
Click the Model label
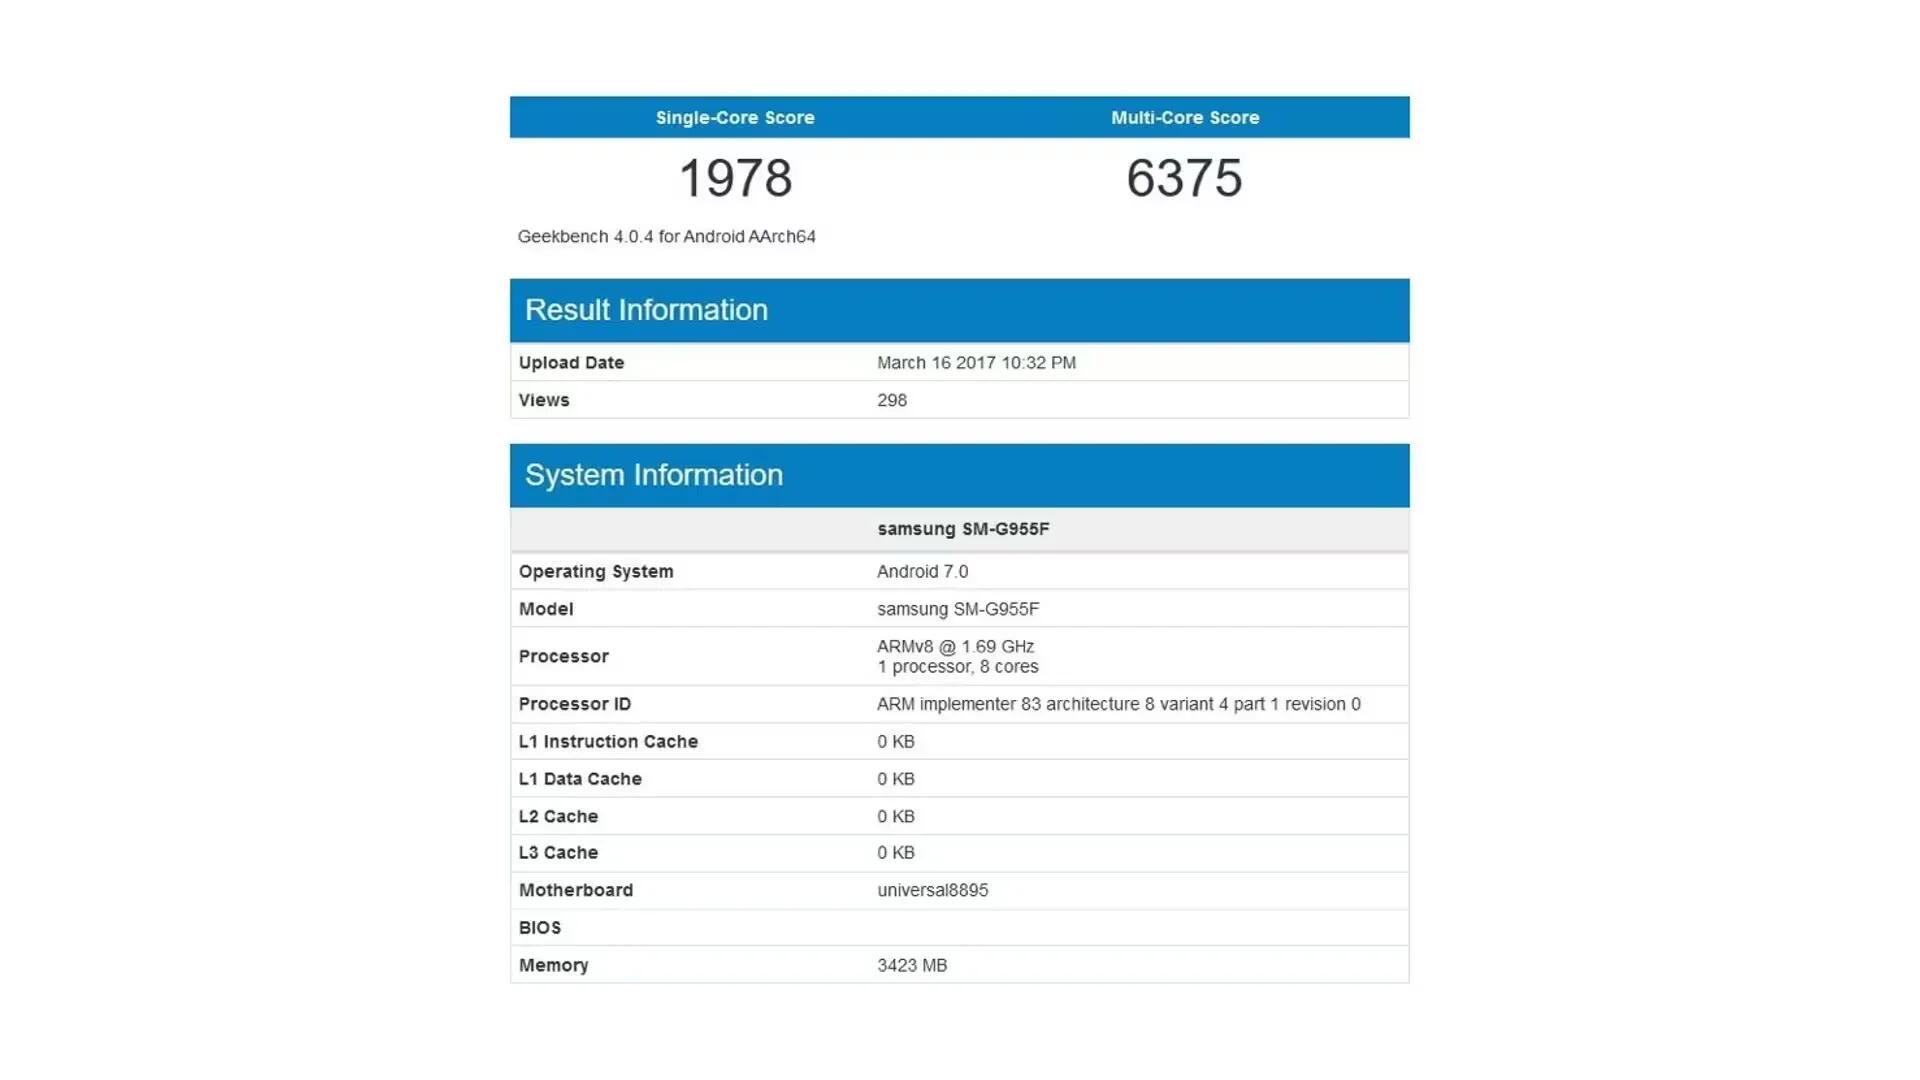pyautogui.click(x=545, y=609)
